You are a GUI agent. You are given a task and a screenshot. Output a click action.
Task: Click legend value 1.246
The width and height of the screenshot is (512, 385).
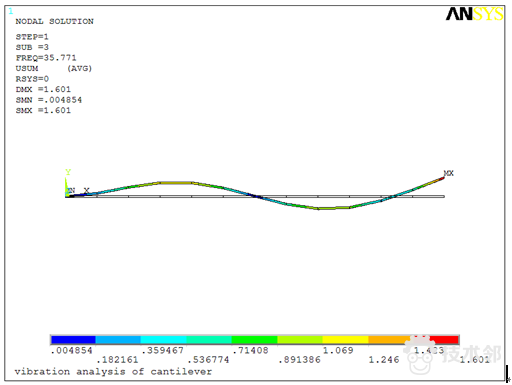pos(384,360)
